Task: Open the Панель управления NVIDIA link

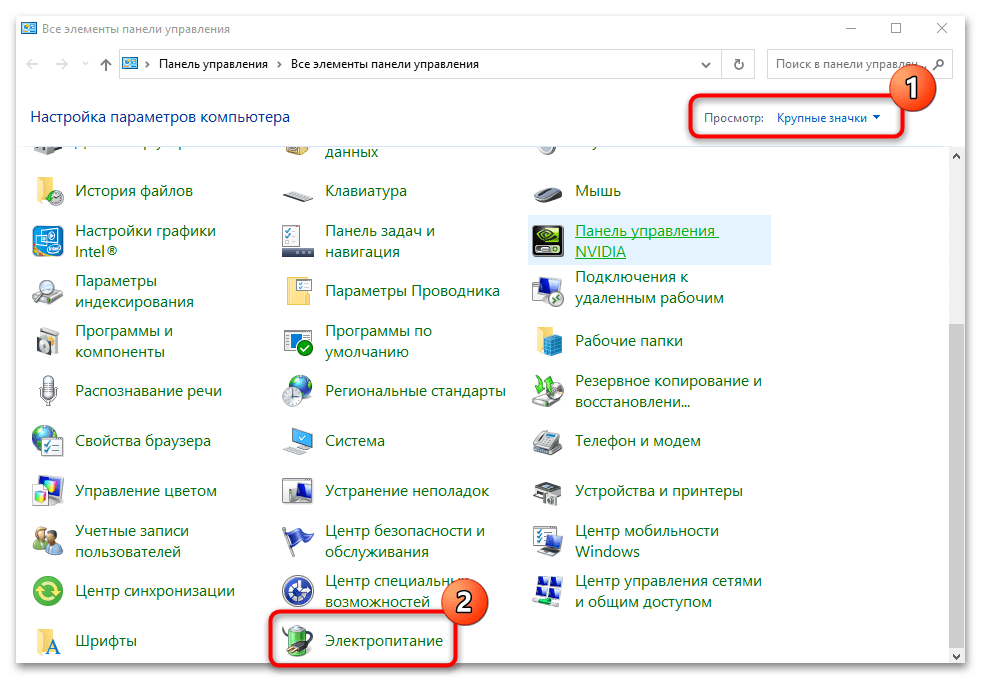Action: point(647,242)
